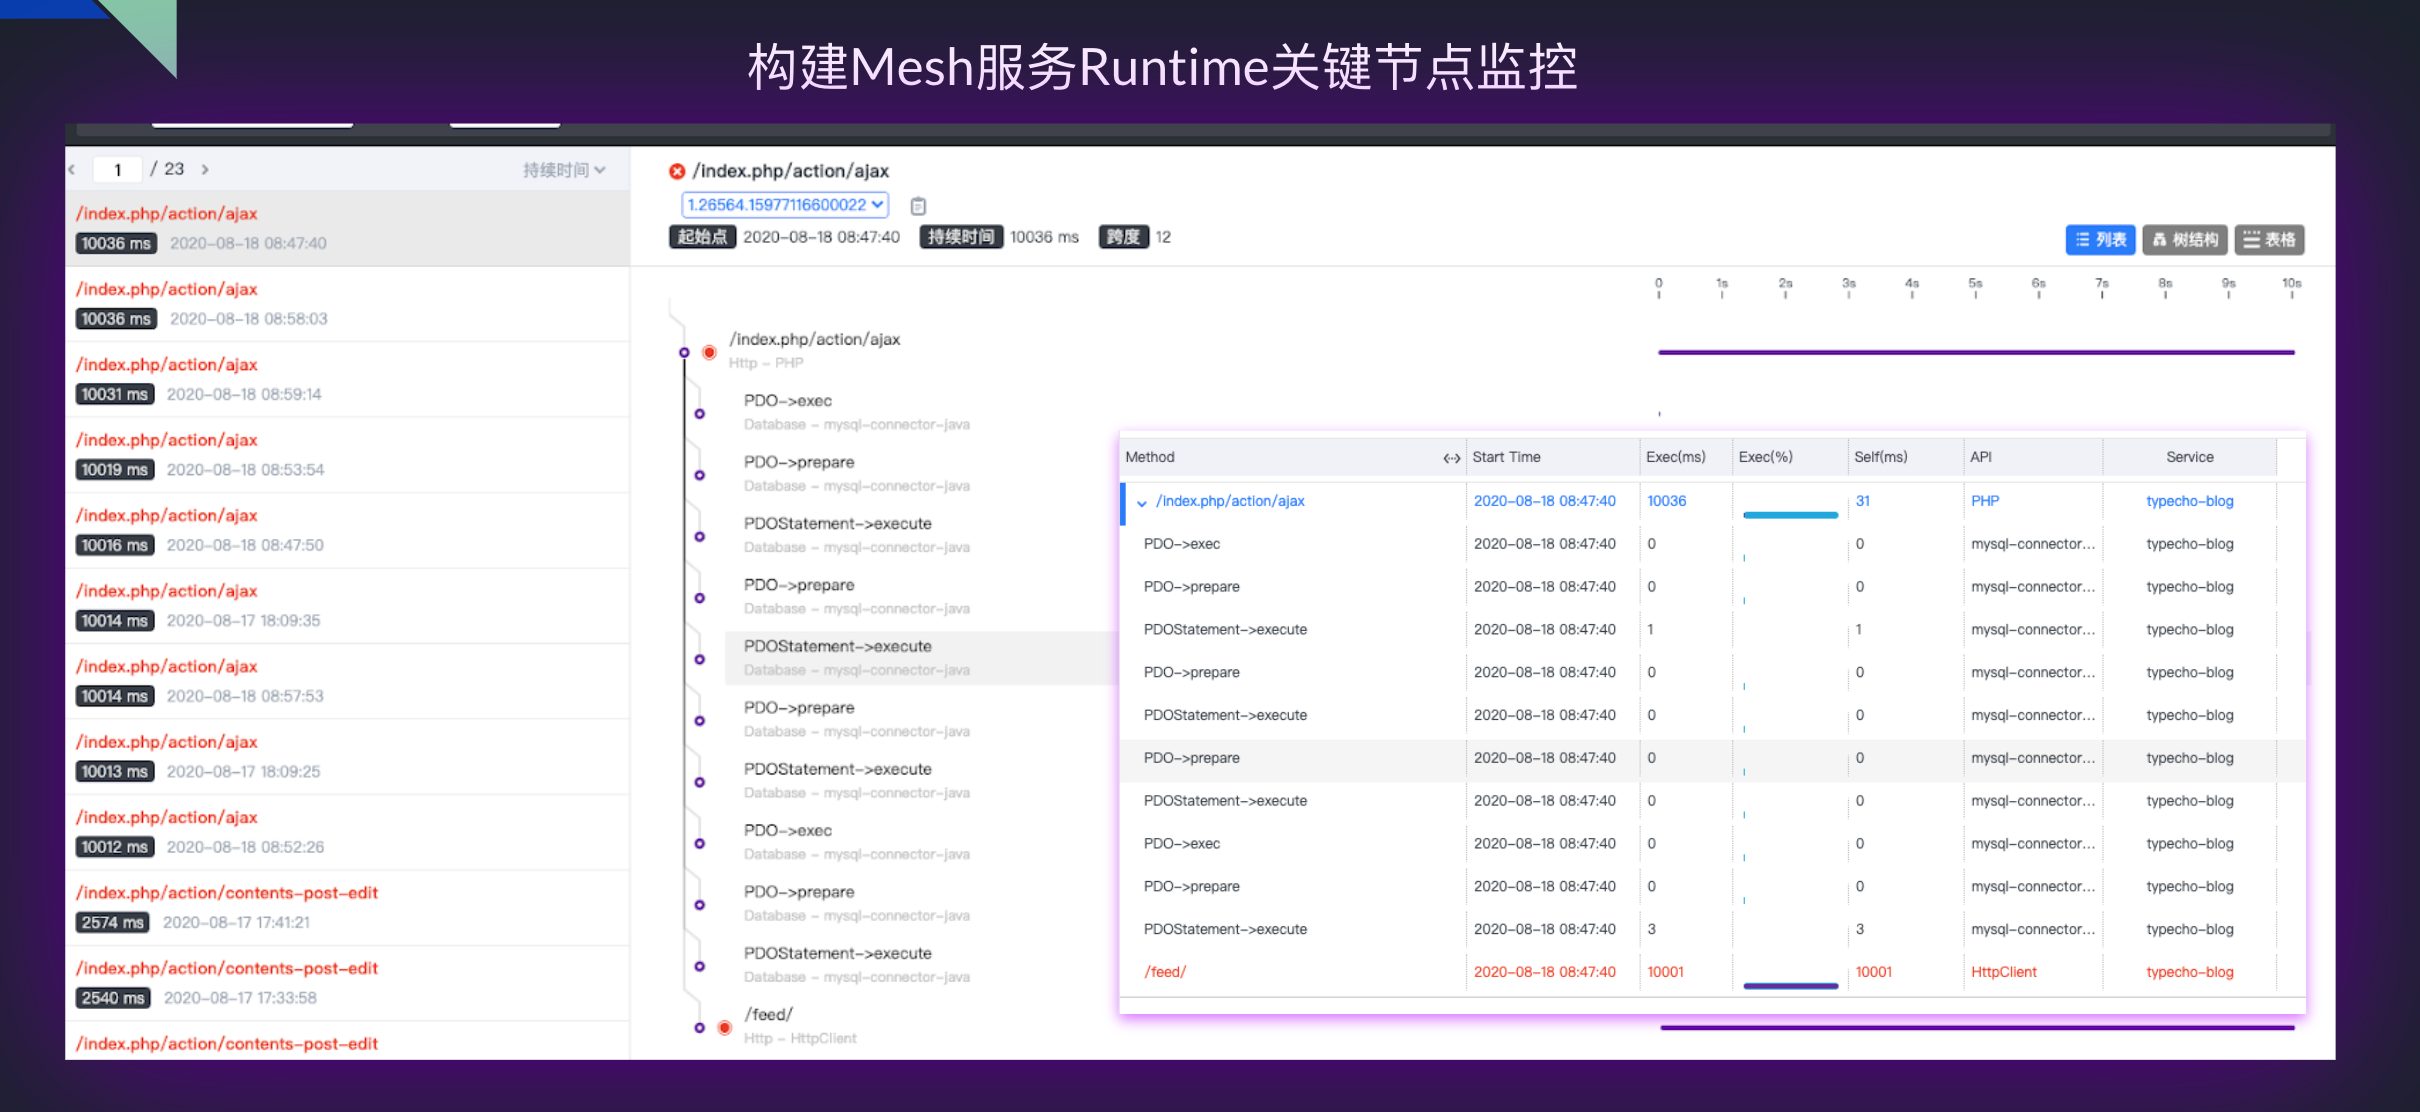The height and width of the screenshot is (1112, 2420).
Task: Click red error icon beside trace title
Action: point(677,171)
